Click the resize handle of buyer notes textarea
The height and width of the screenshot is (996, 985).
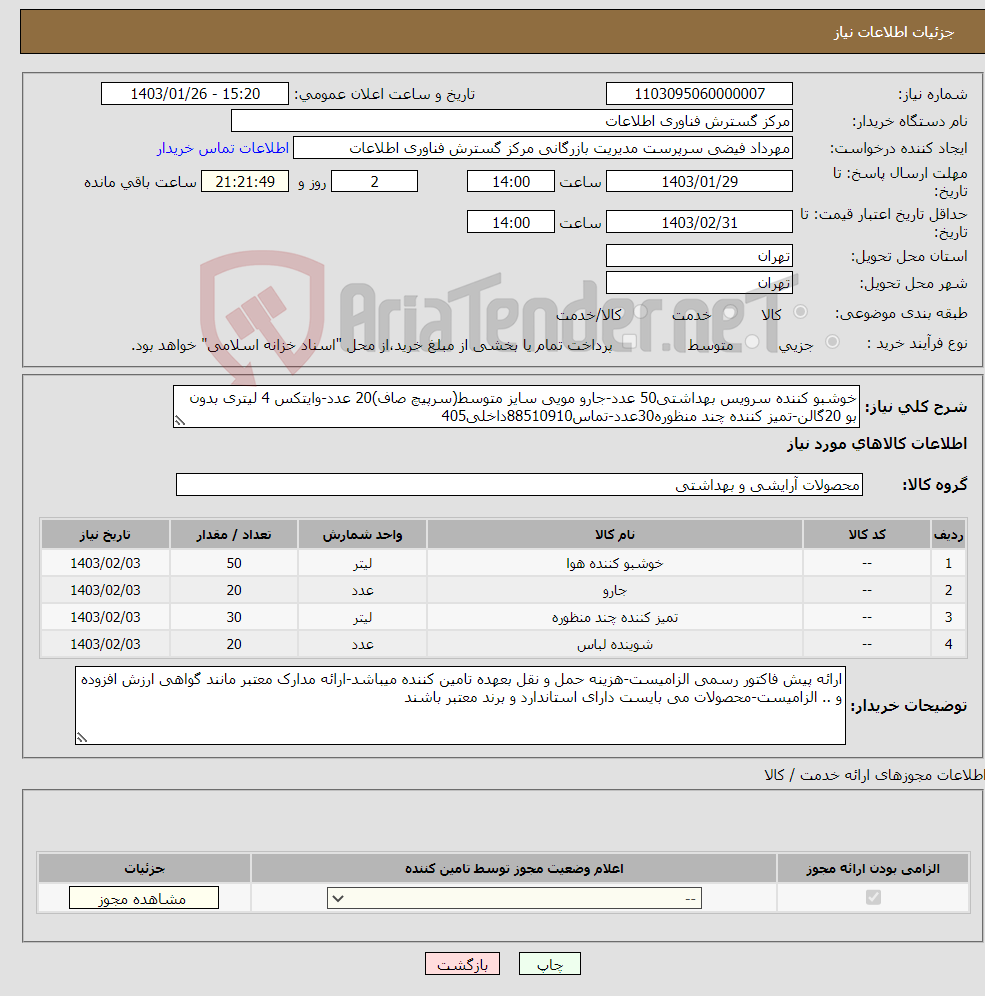(x=82, y=737)
